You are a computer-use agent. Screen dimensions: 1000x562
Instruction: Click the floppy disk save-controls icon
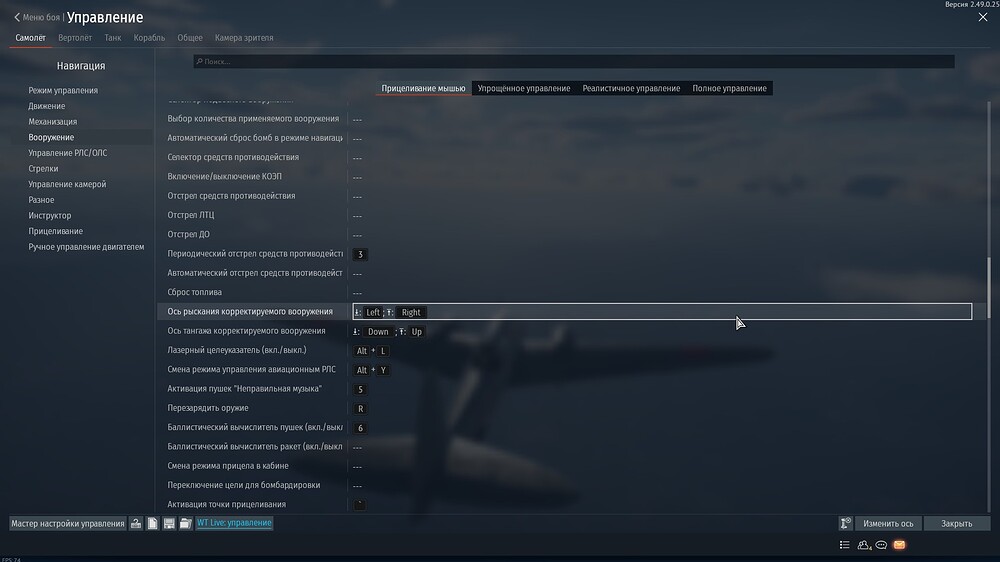pyautogui.click(x=169, y=523)
